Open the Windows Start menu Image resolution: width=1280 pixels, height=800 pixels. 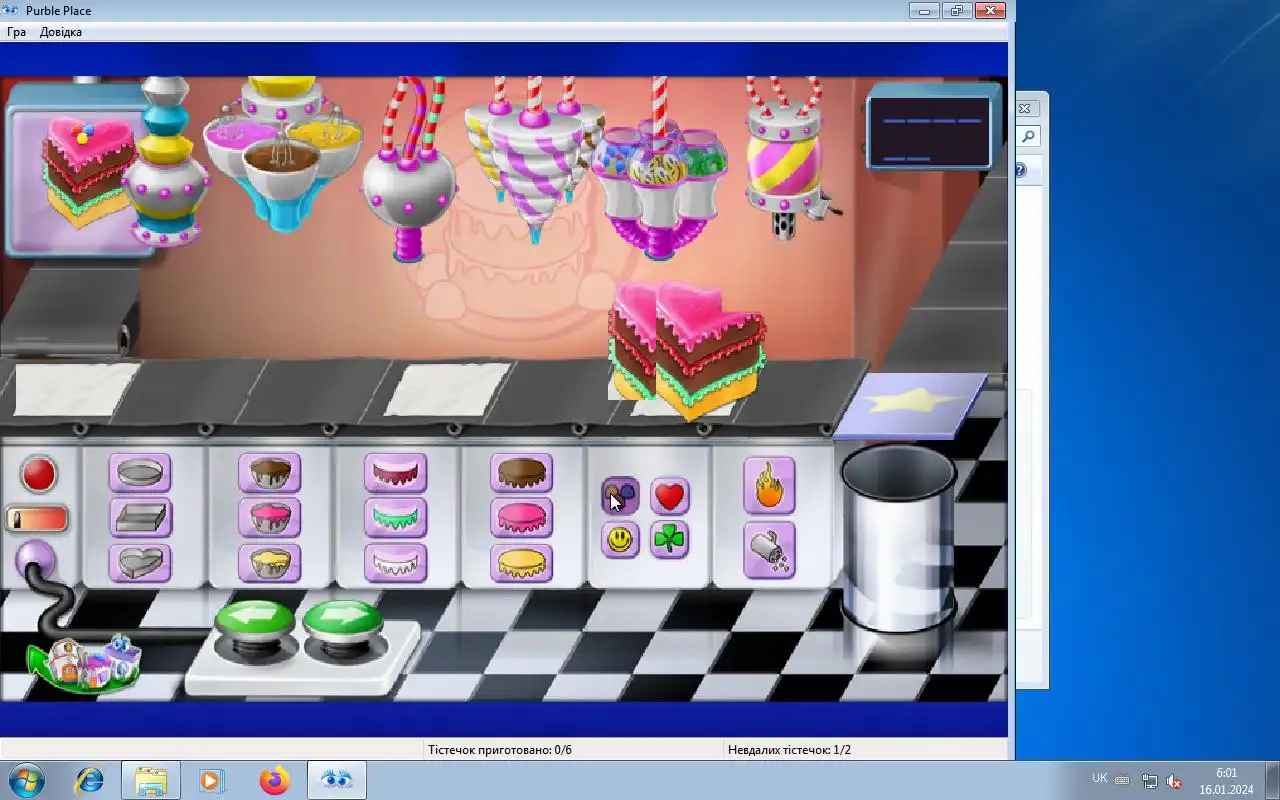pyautogui.click(x=26, y=779)
